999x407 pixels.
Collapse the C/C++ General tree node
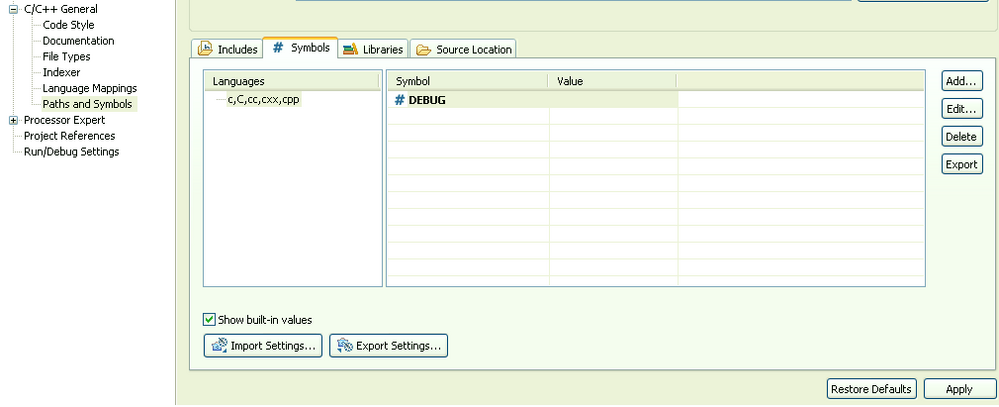click(13, 10)
